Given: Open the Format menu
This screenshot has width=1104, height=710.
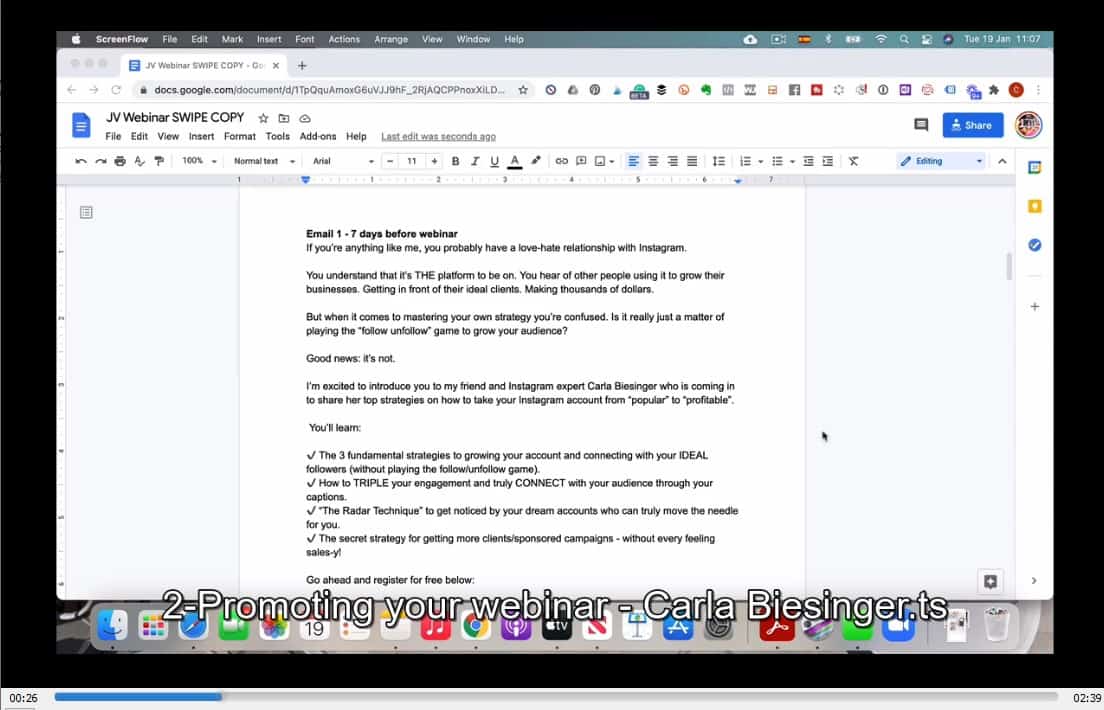Looking at the screenshot, I should point(239,136).
